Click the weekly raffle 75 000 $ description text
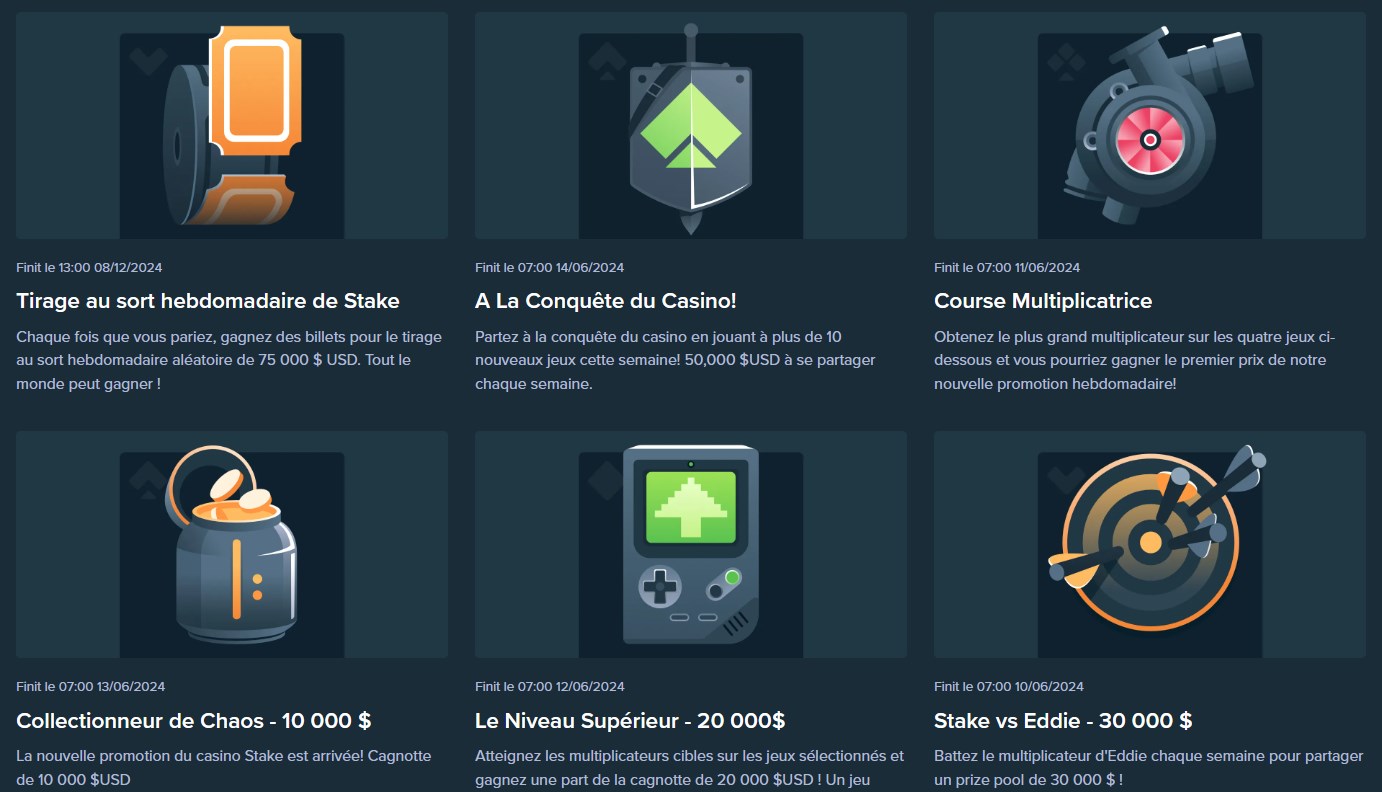This screenshot has width=1382, height=792. click(229, 360)
